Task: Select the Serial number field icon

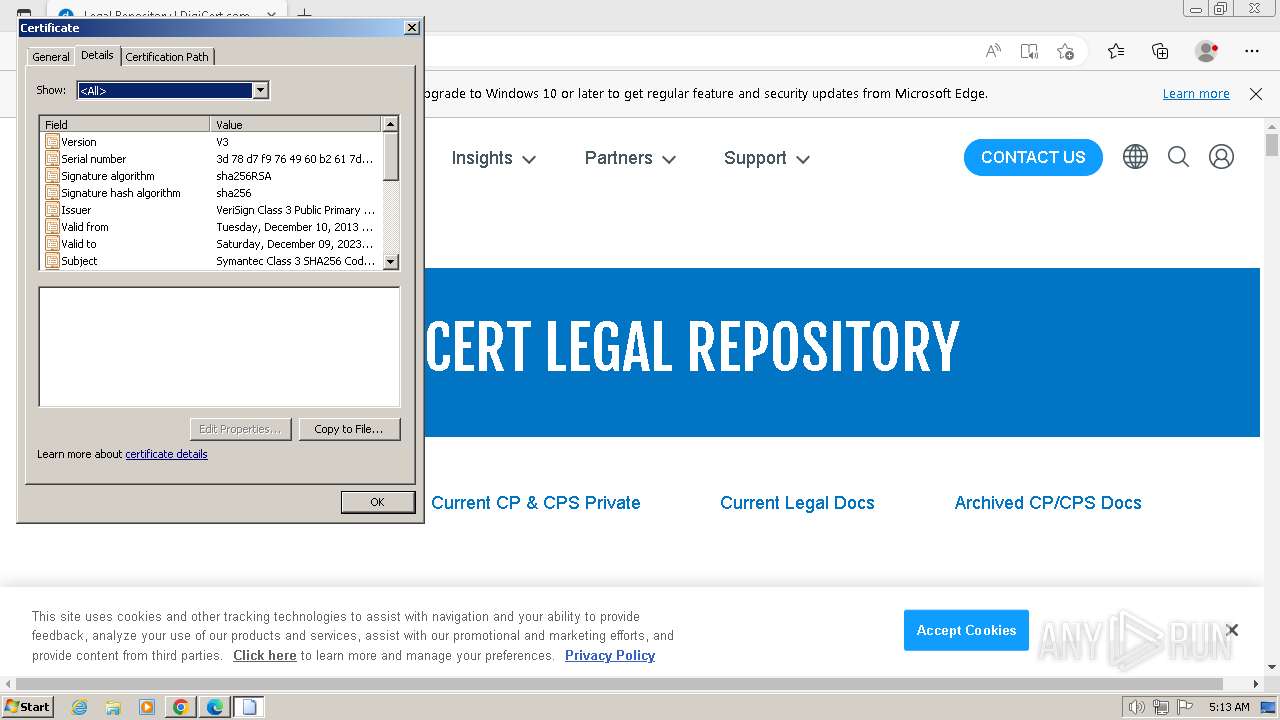Action: tap(52, 159)
